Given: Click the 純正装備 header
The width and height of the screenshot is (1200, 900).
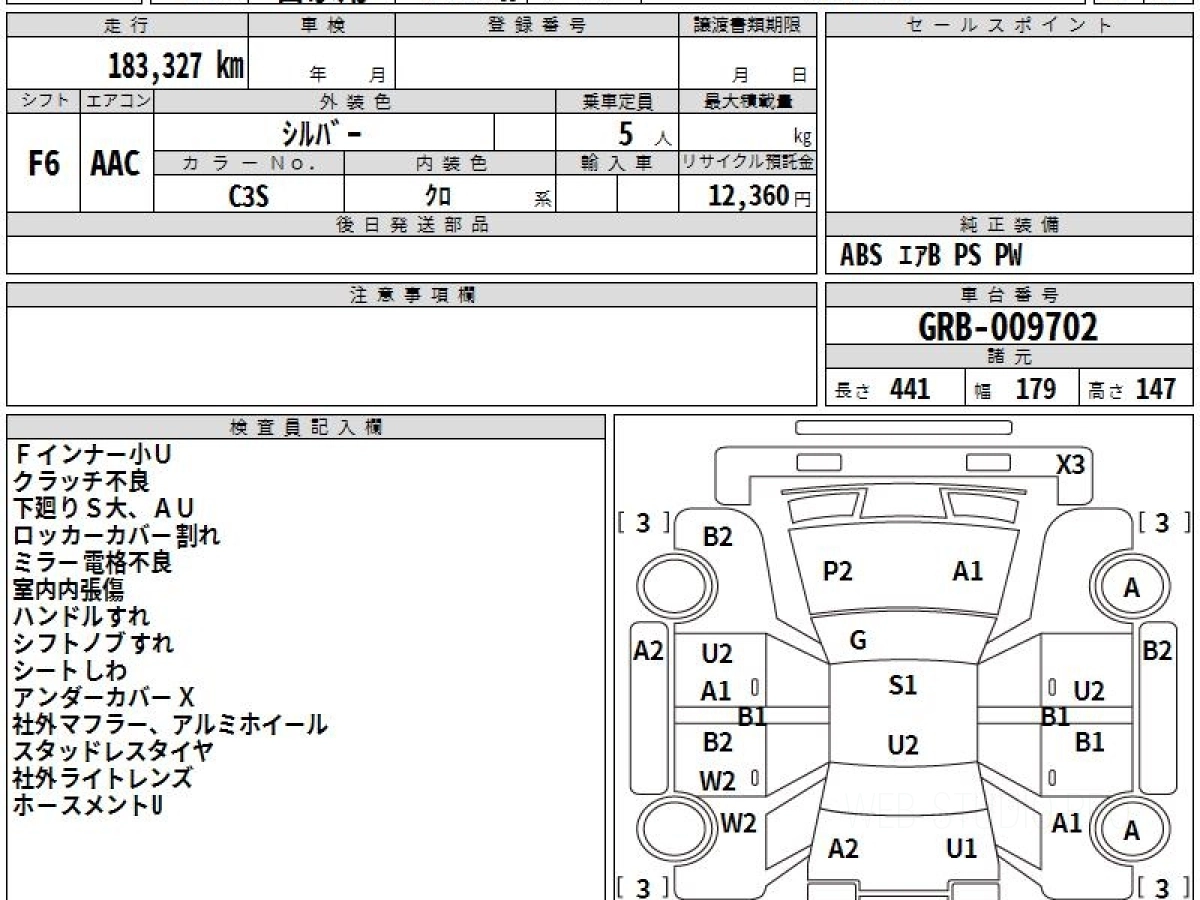Looking at the screenshot, I should (x=1010, y=225).
